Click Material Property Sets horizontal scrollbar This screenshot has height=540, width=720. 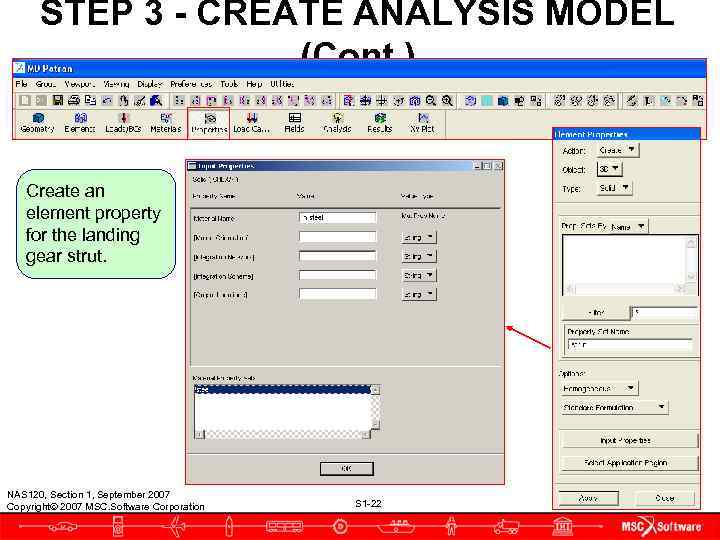(x=282, y=434)
